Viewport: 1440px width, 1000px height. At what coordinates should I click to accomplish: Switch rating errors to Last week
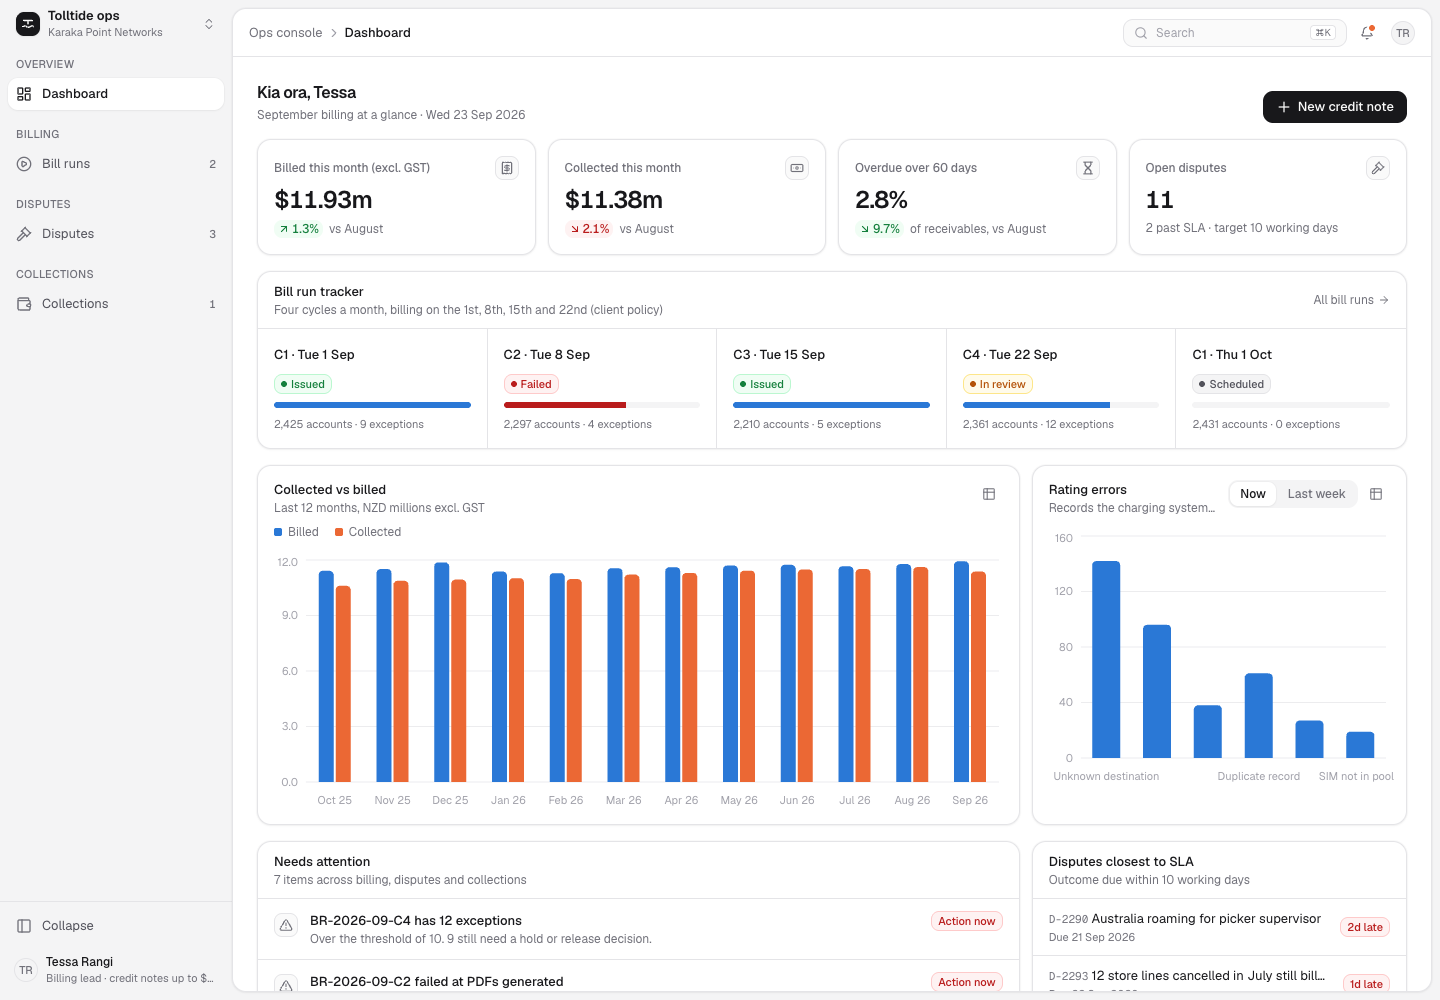[1316, 494]
